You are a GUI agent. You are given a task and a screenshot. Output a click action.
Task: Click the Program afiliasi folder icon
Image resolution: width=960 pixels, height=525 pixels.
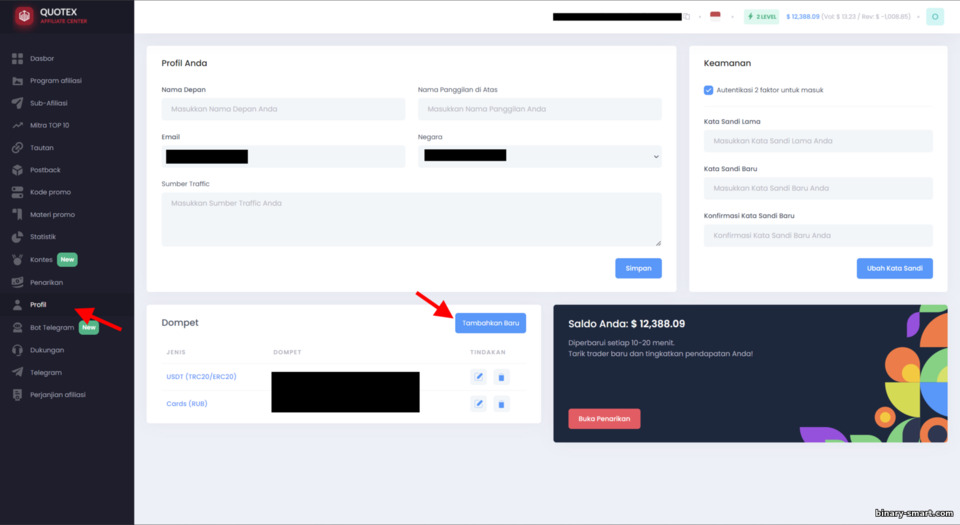tap(17, 81)
